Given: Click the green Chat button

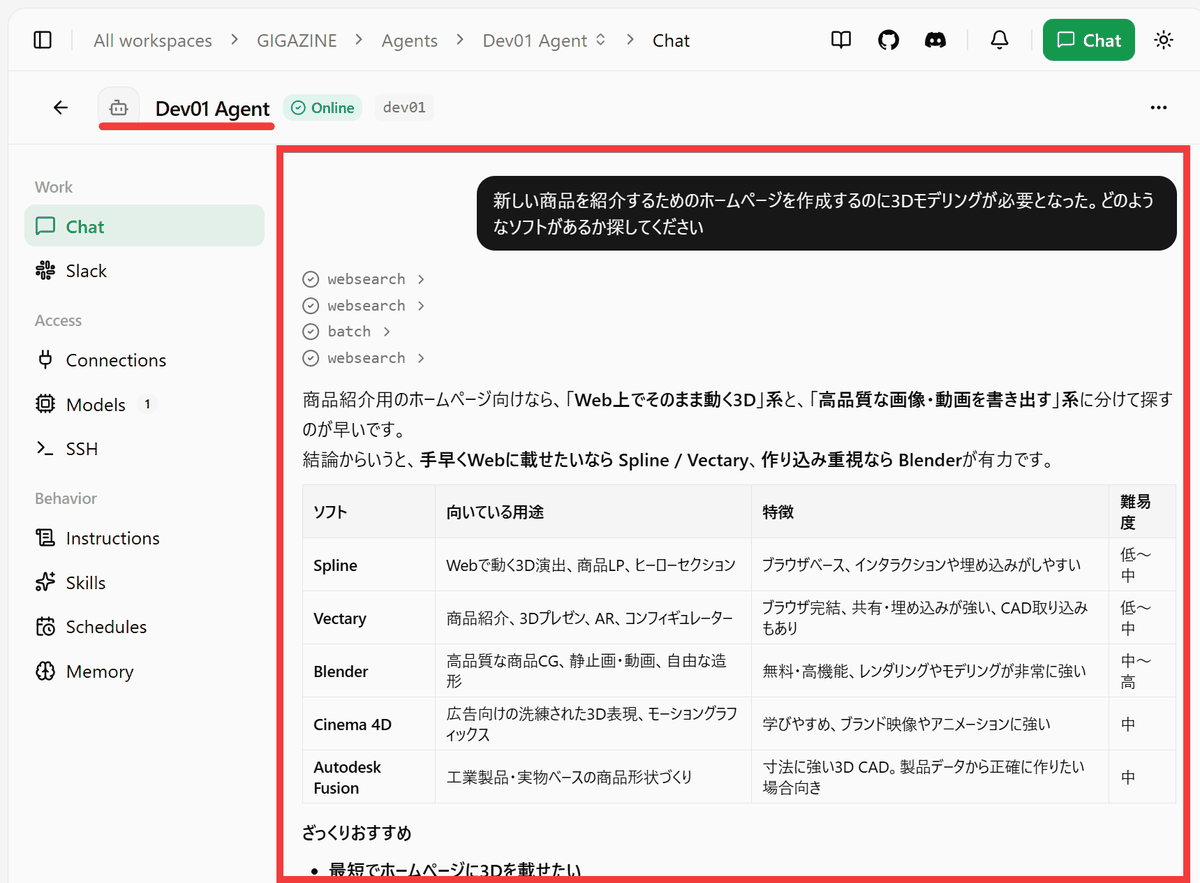Looking at the screenshot, I should pos(1088,40).
